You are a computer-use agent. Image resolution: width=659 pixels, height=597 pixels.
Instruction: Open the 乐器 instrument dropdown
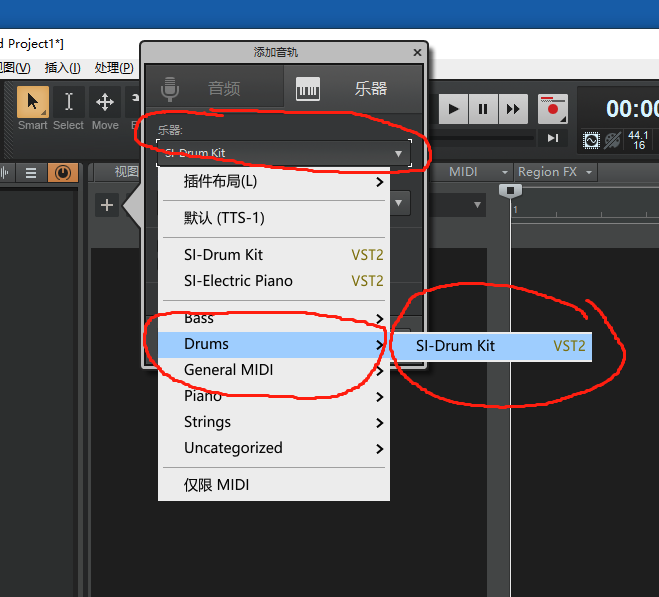(x=284, y=153)
